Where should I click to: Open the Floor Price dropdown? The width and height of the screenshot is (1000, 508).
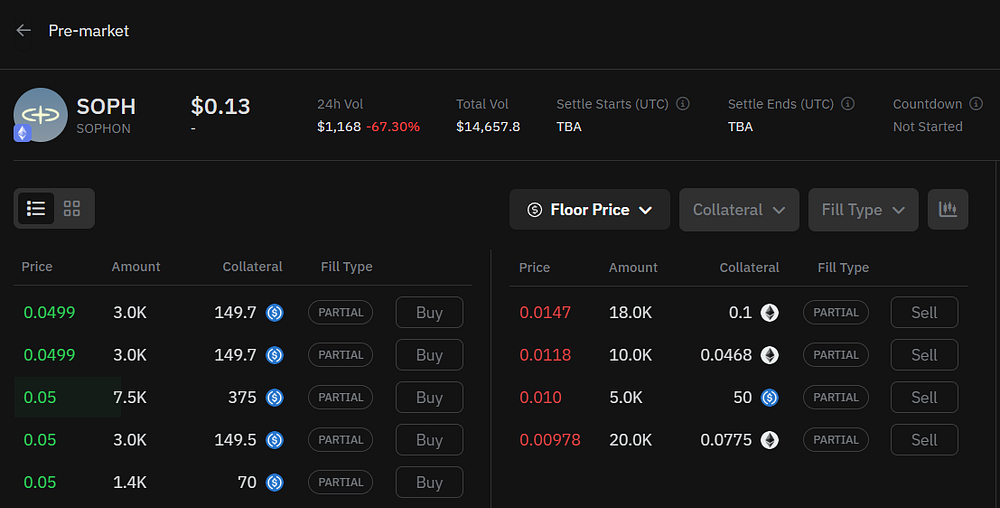point(589,210)
